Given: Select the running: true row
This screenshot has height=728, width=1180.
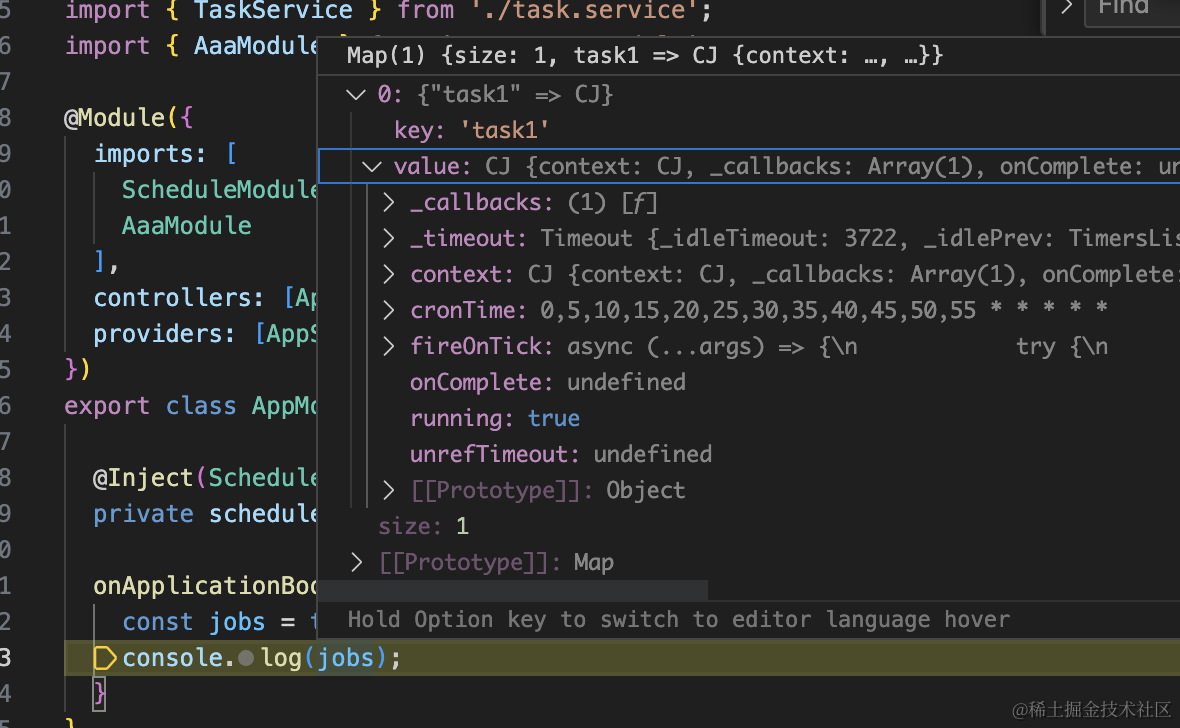Looking at the screenshot, I should click(x=494, y=419).
